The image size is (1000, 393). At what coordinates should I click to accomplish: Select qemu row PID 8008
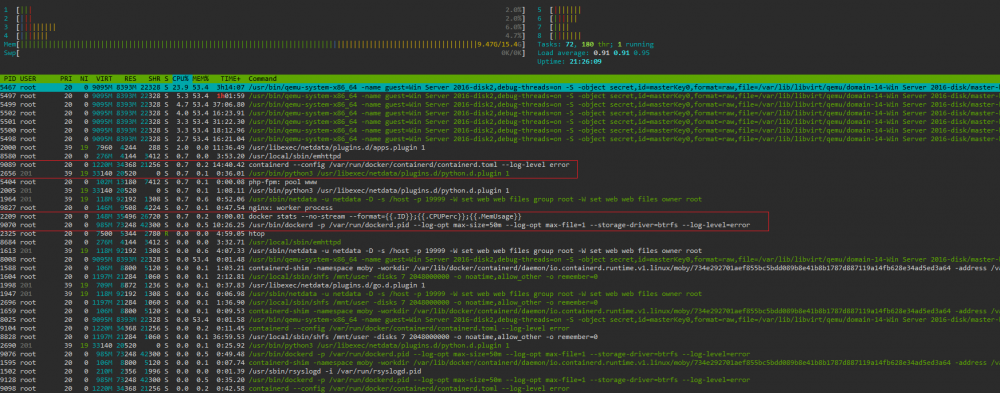pyautogui.click(x=500, y=259)
